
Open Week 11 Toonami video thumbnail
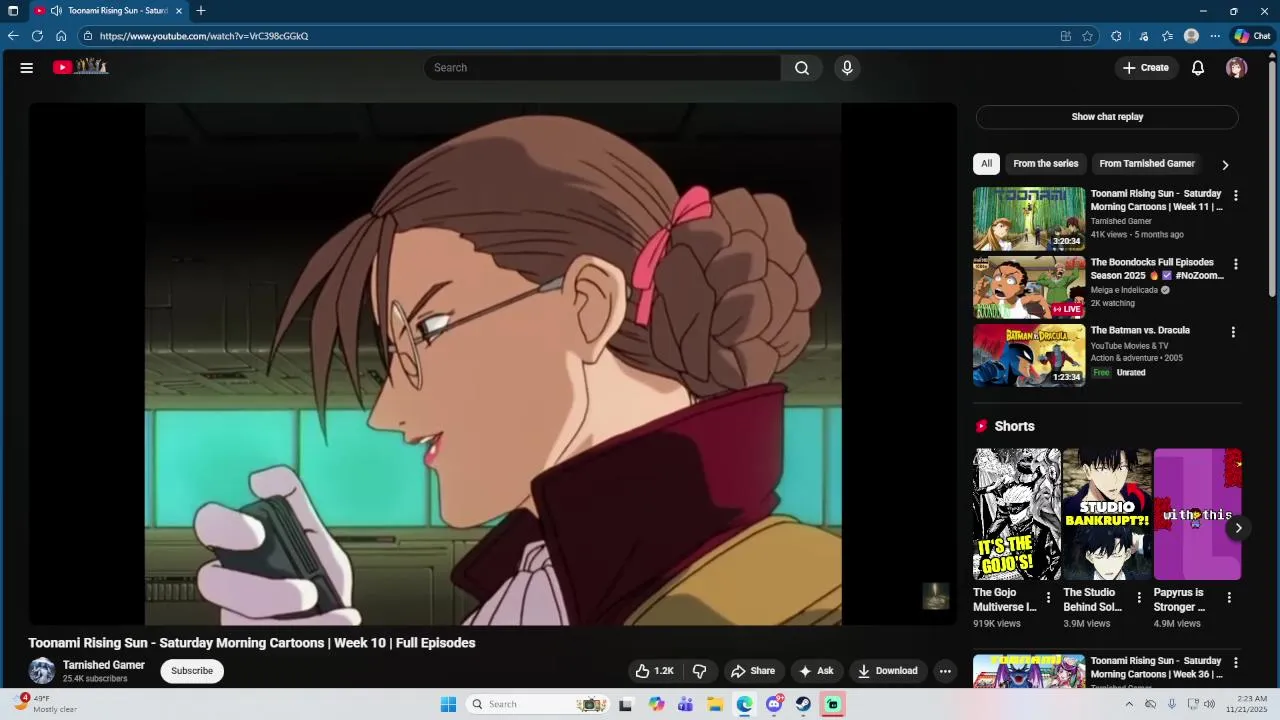pos(1029,218)
